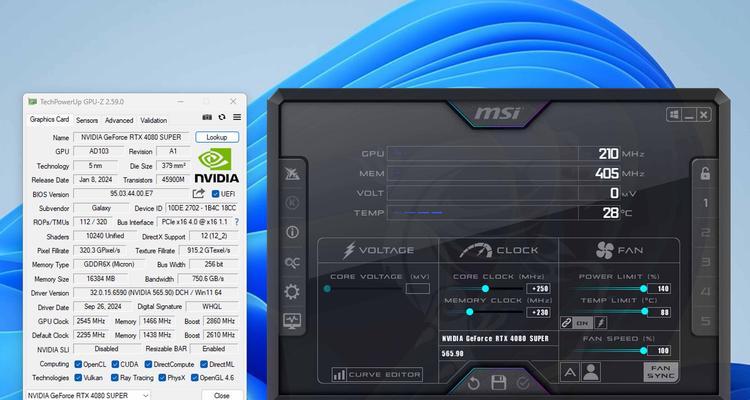Viewport: 750px width, 400px height.
Task: Click Fan Speed 100 value field
Action: 661,351
